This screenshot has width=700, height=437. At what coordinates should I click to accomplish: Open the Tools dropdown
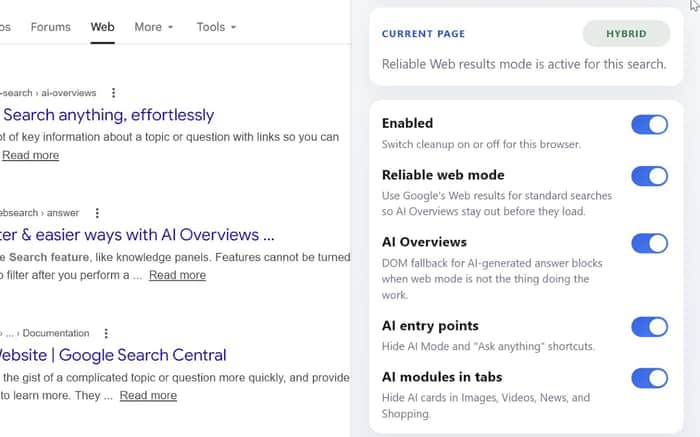(x=216, y=27)
